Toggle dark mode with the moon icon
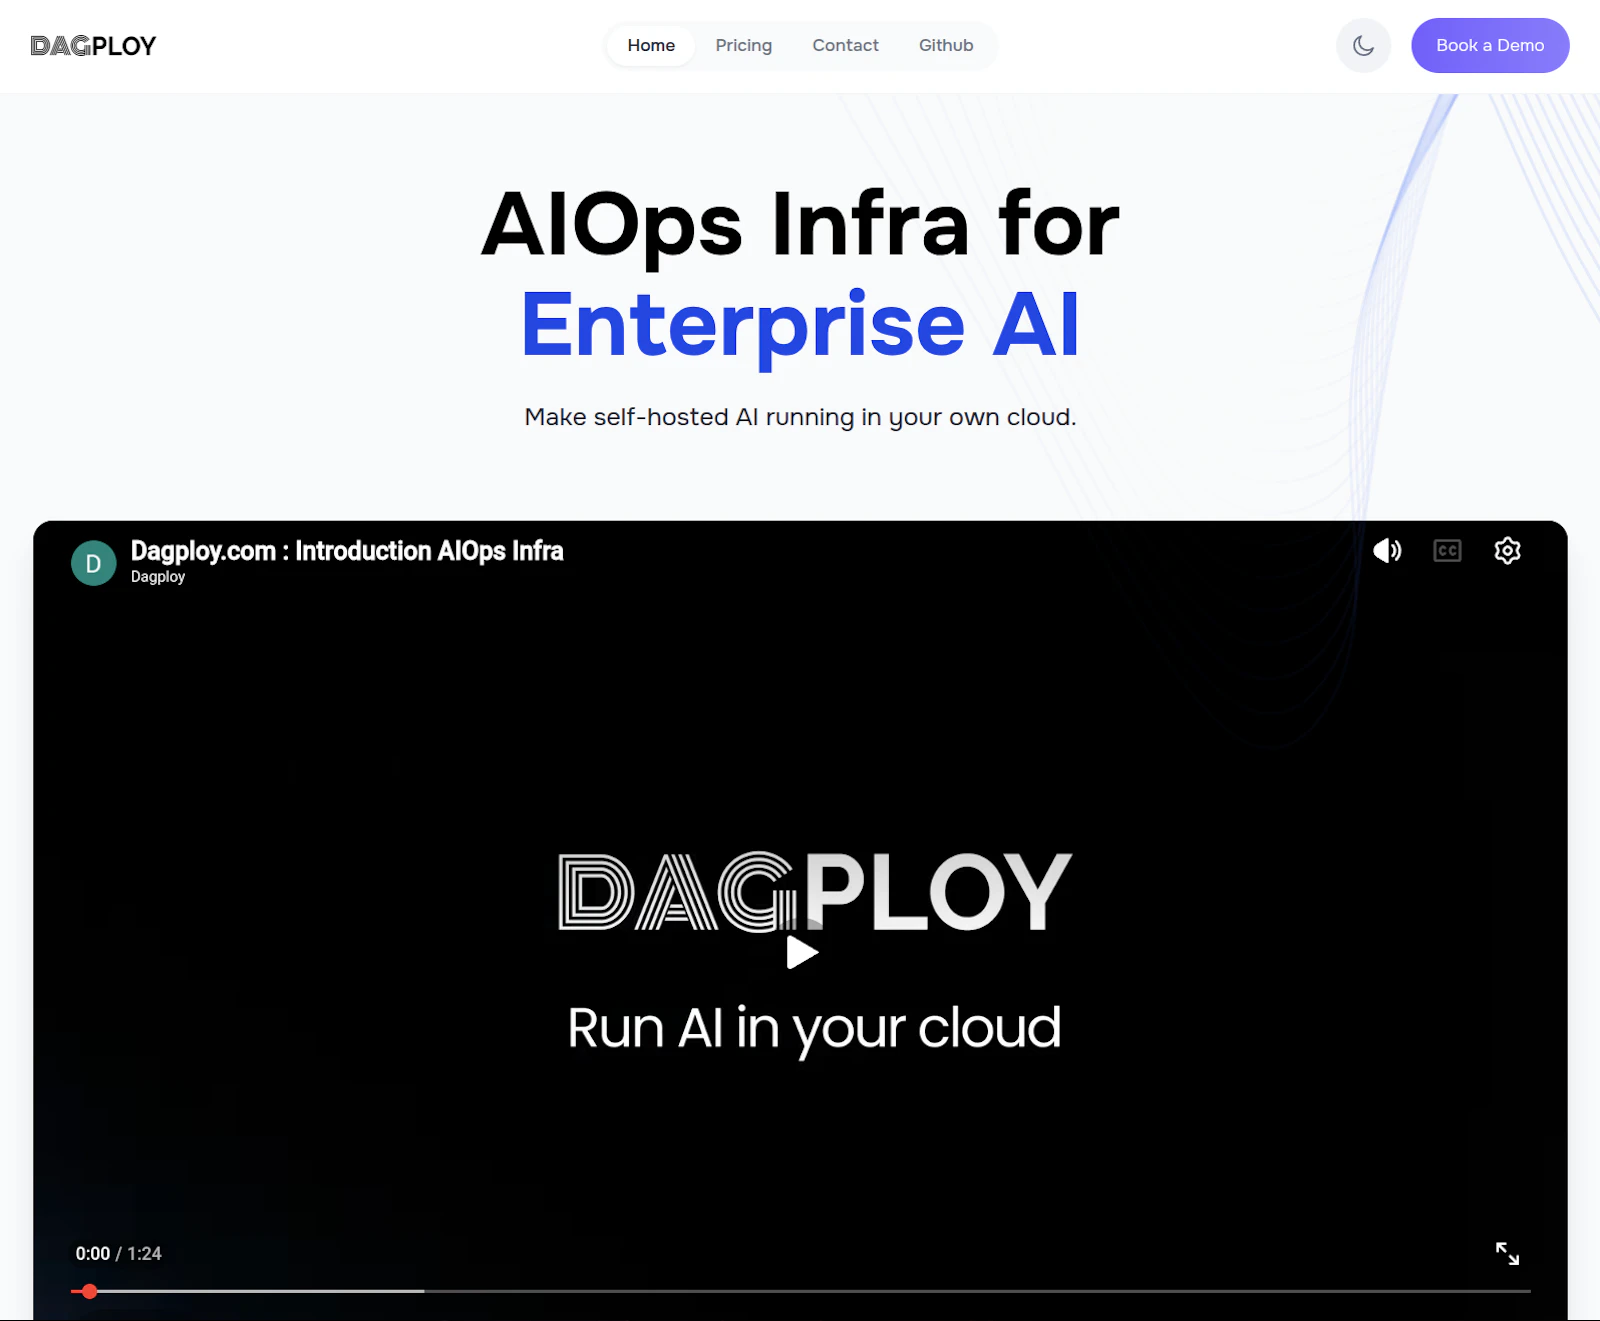1600x1321 pixels. (x=1363, y=46)
